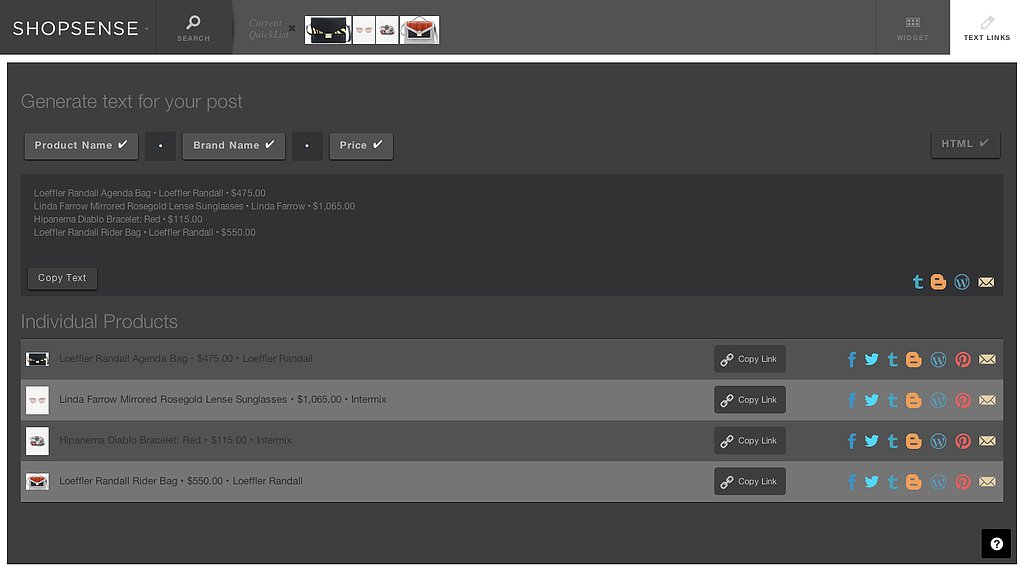Open the sunglasses thumbnail in QuickList

364,30
